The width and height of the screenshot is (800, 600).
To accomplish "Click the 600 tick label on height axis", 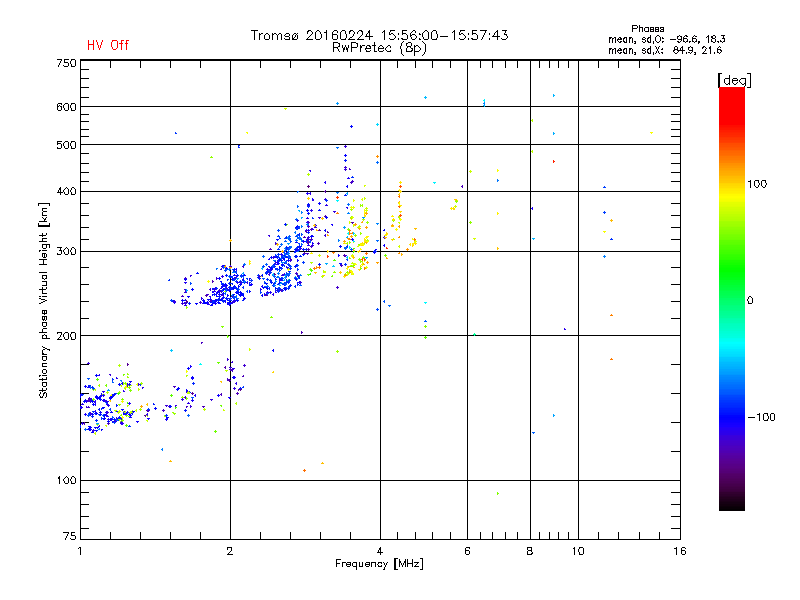I will point(66,107).
